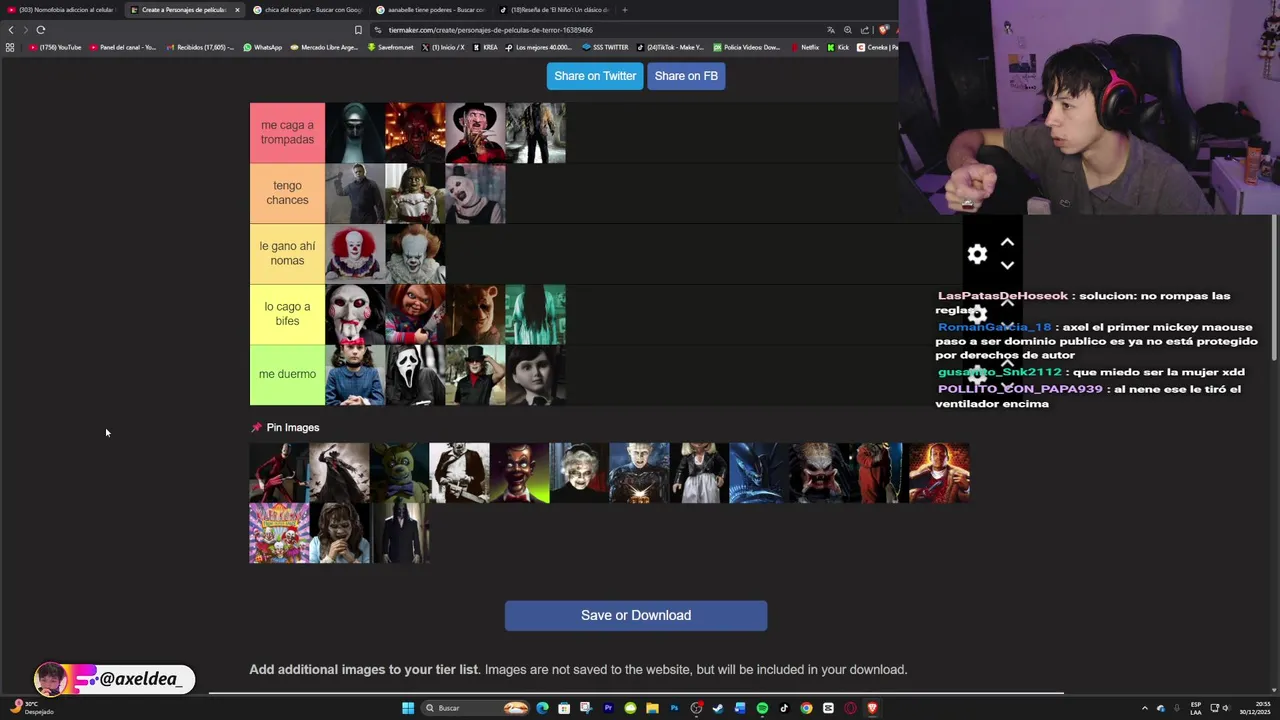
Task: Open a new browser tab
Action: click(x=624, y=10)
